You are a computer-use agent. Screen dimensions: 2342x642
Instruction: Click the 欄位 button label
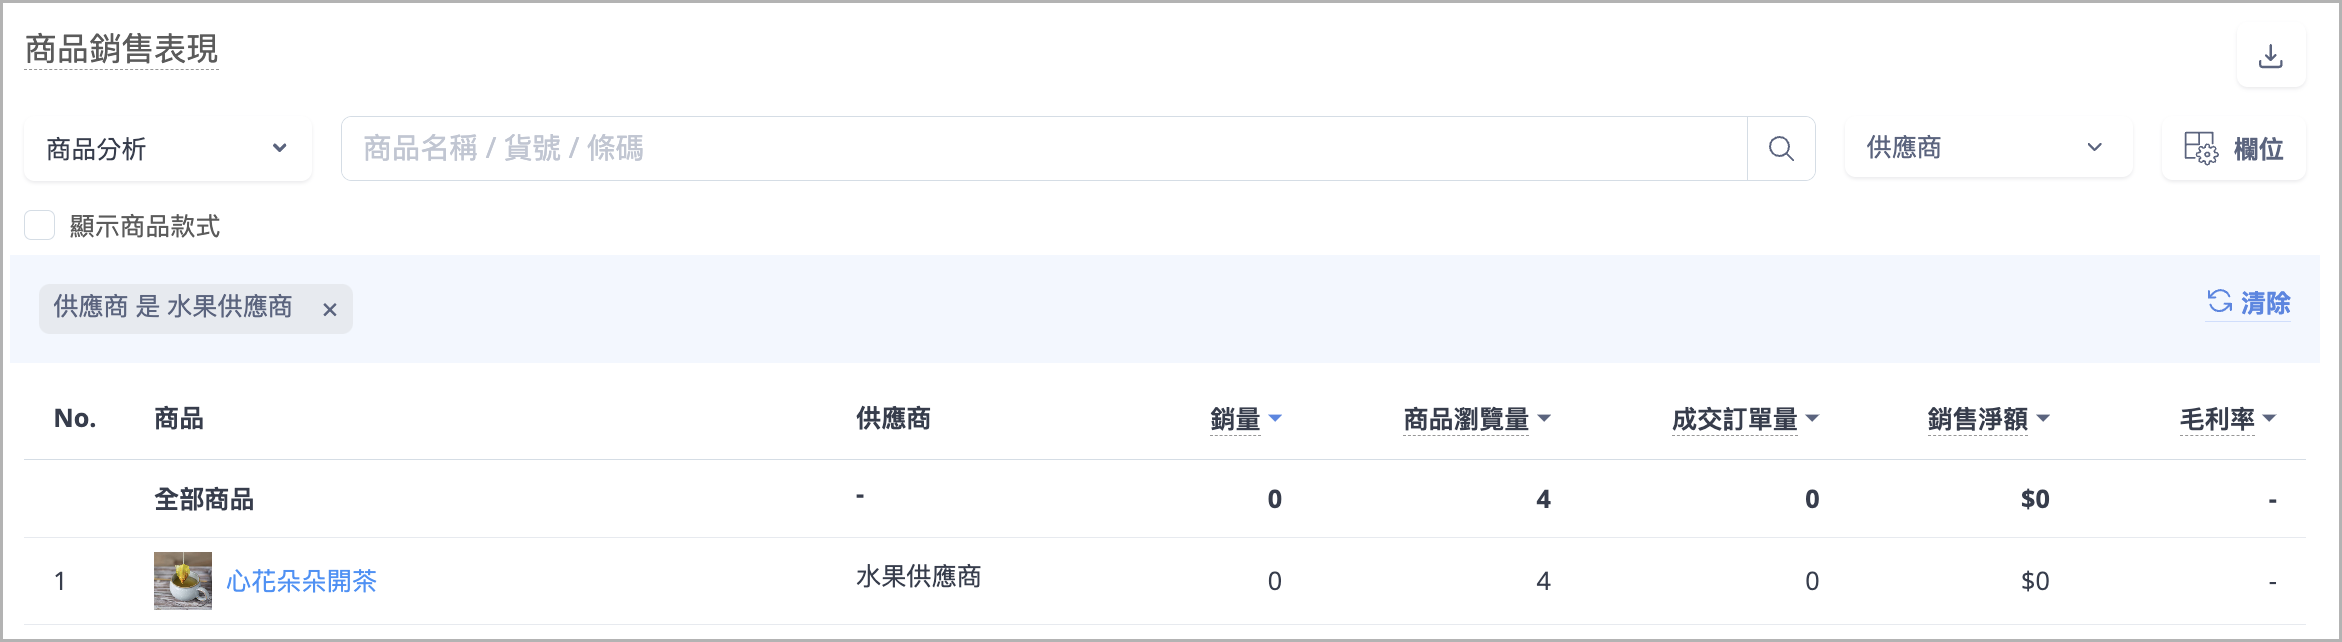coord(2258,149)
